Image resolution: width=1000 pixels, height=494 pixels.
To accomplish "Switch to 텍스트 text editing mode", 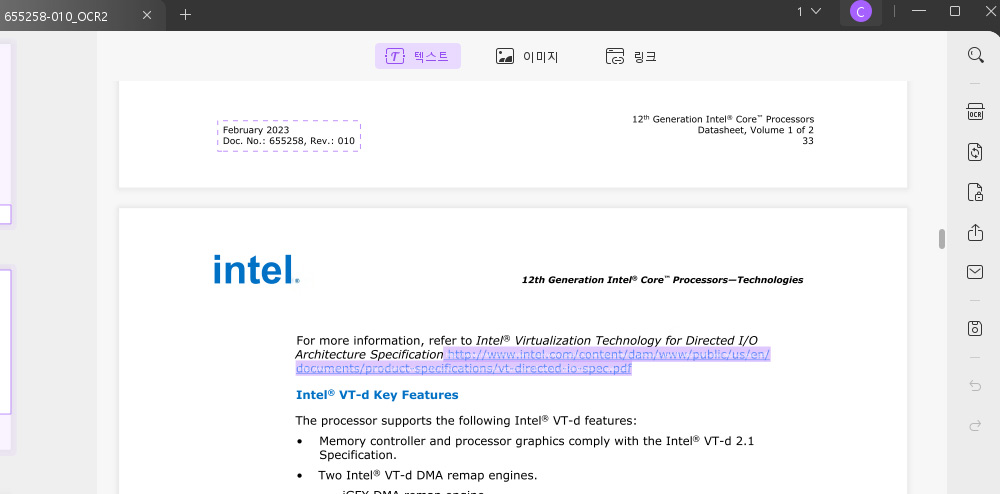I will (x=418, y=56).
